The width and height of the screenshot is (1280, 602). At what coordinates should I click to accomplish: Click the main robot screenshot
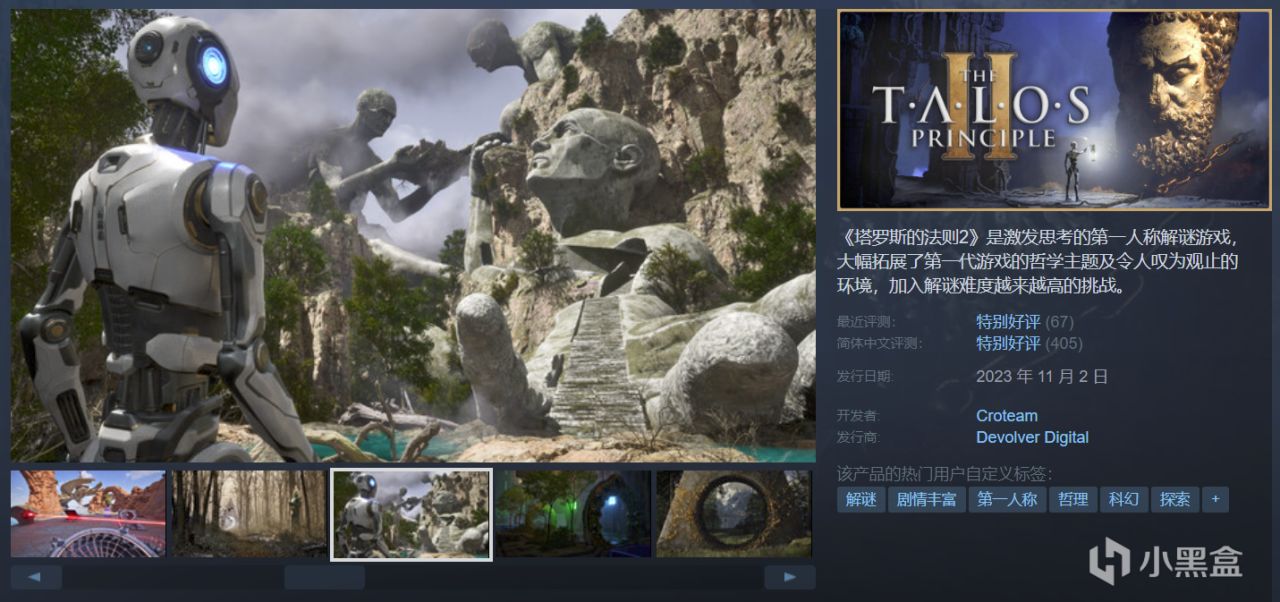click(x=413, y=236)
